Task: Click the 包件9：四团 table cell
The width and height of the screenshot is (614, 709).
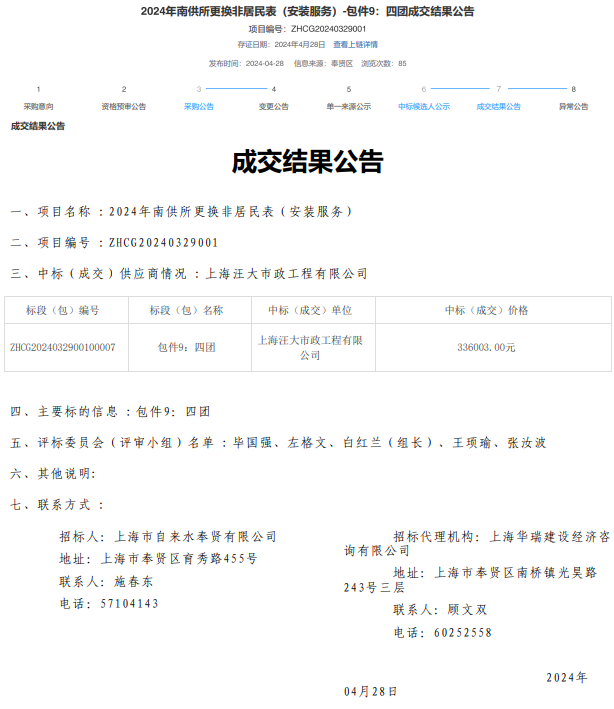Action: click(187, 347)
